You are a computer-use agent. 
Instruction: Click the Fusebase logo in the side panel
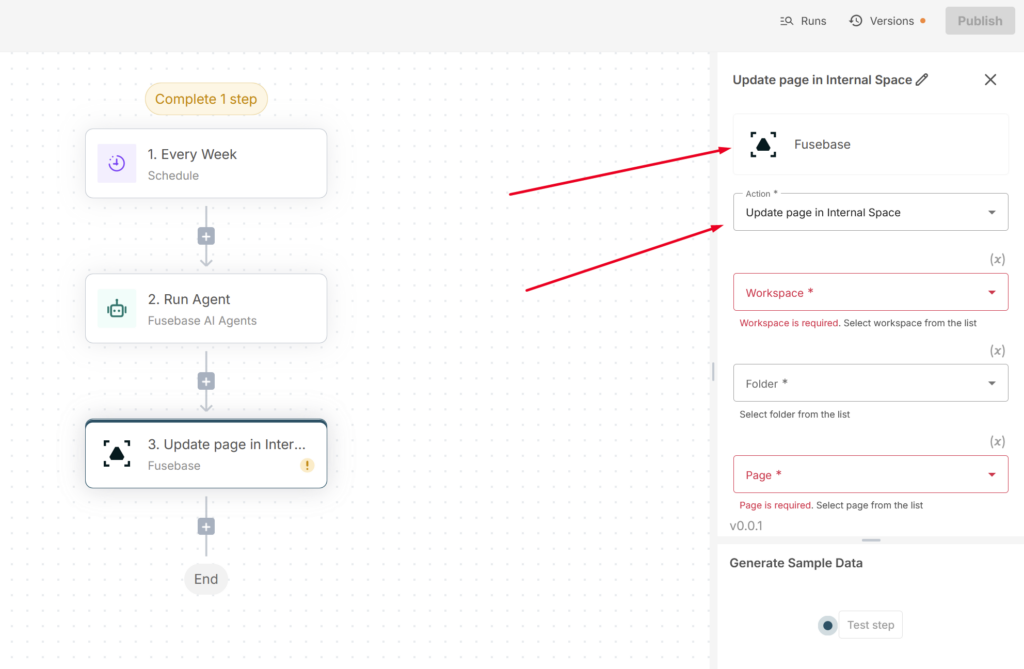(x=763, y=144)
